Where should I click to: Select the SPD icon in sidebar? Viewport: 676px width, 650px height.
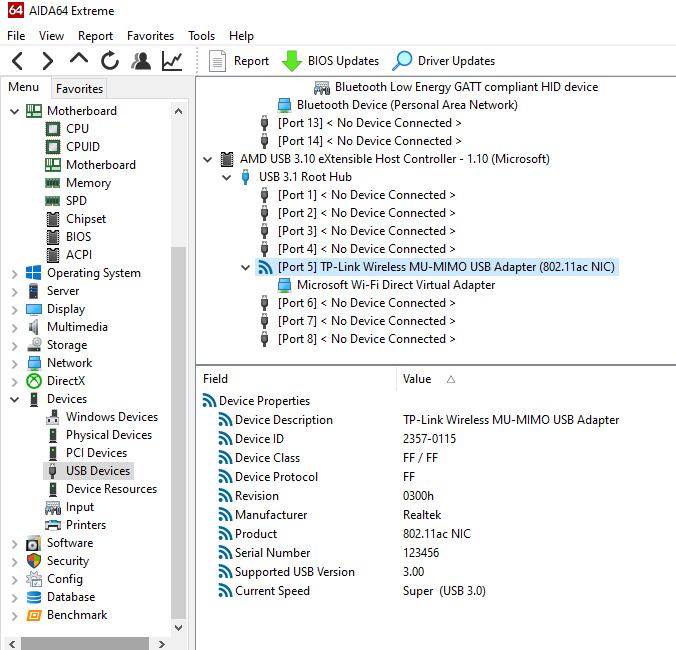coord(53,201)
